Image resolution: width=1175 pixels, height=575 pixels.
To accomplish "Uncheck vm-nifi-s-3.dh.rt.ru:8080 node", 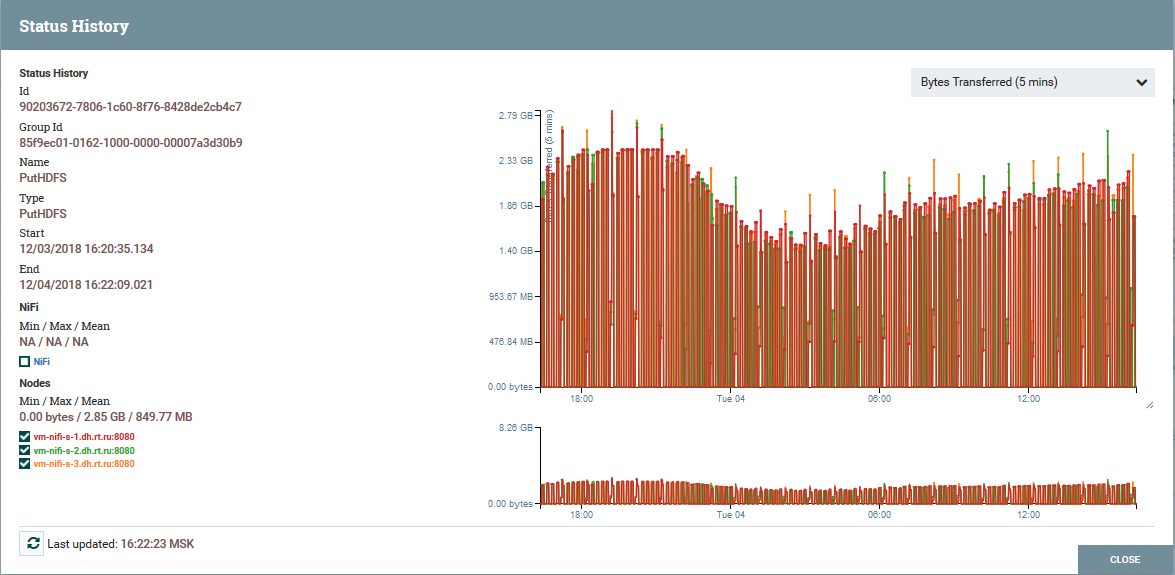I will (x=25, y=464).
